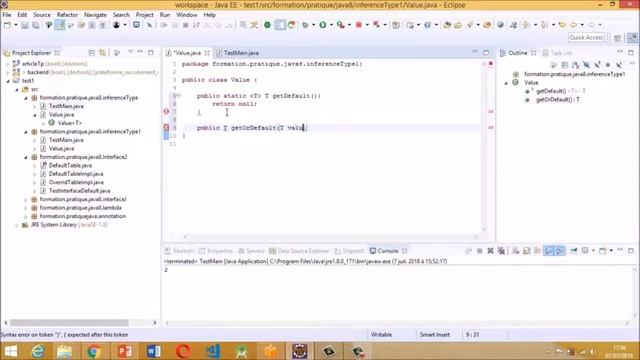Switch to the Markers tab
The width and height of the screenshot is (640, 360).
179,251
